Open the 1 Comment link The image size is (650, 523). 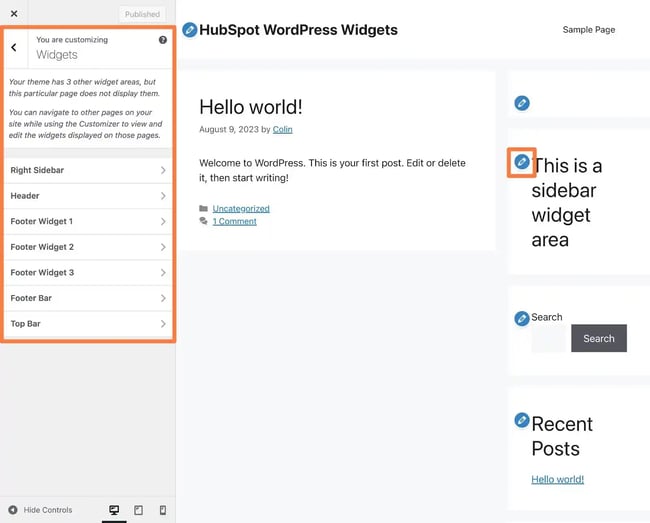point(235,221)
